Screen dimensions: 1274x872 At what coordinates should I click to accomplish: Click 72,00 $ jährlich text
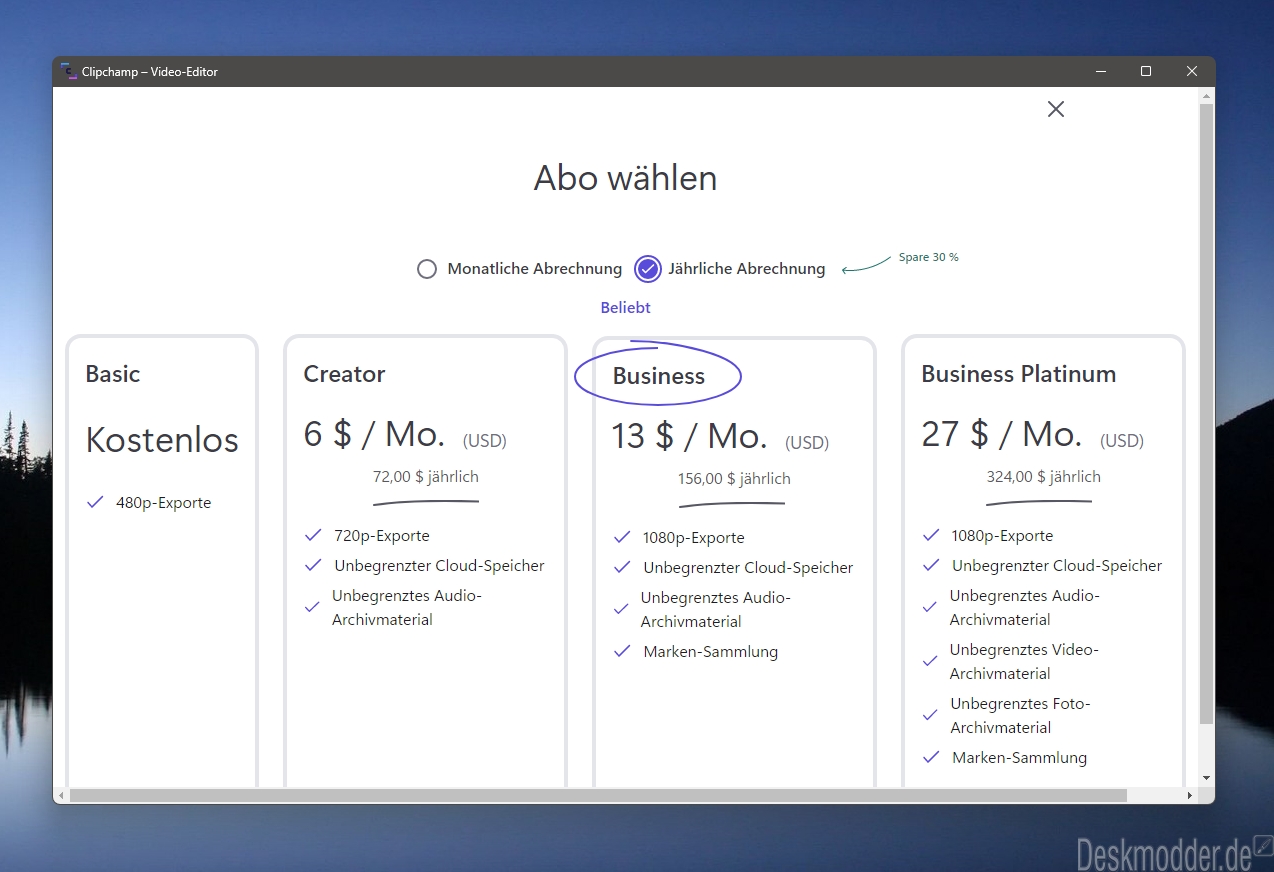(426, 477)
